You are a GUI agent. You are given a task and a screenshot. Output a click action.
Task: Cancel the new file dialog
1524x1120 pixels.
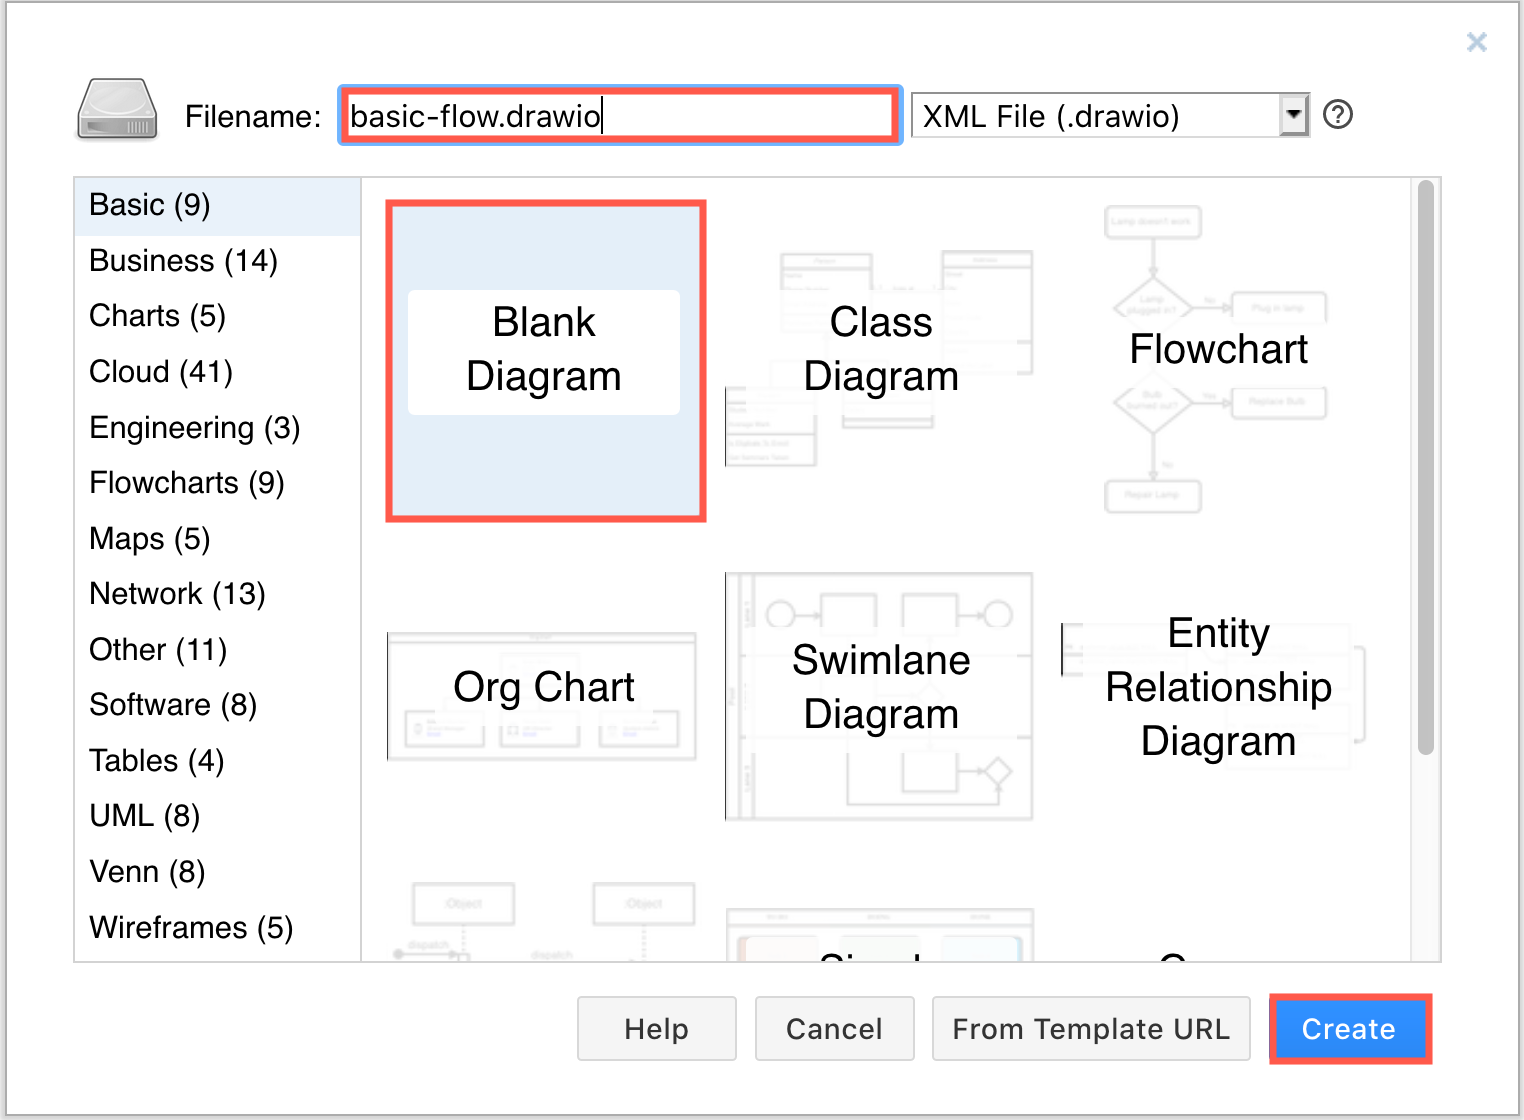click(834, 1028)
